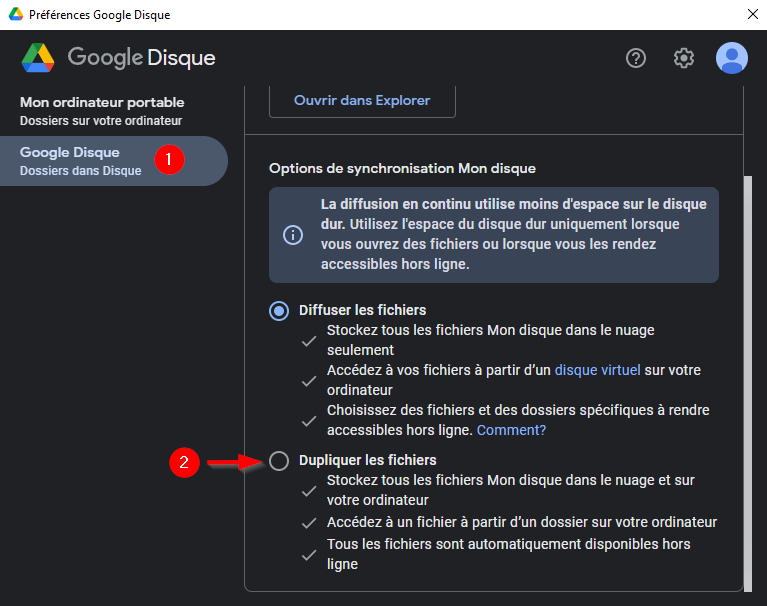Close the Préférences Google Disque window
767x606 pixels.
(x=753, y=14)
